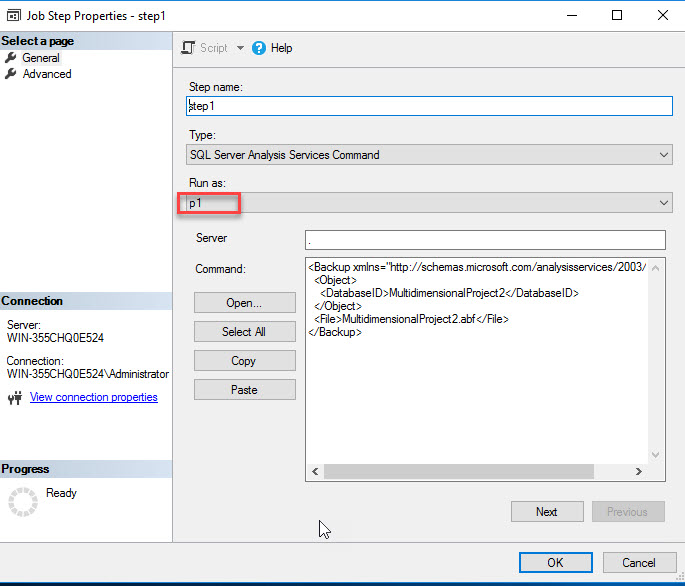685x586 pixels.
Task: Click the Help question mark icon
Action: click(259, 48)
